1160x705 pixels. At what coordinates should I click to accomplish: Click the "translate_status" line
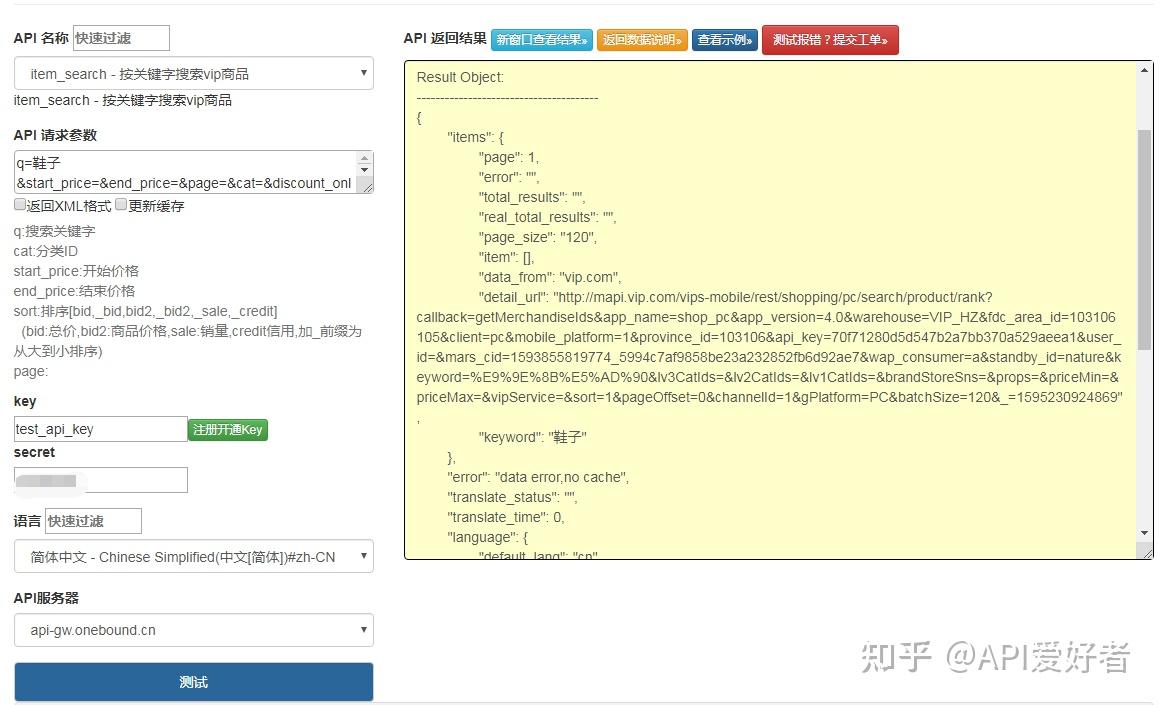[512, 497]
